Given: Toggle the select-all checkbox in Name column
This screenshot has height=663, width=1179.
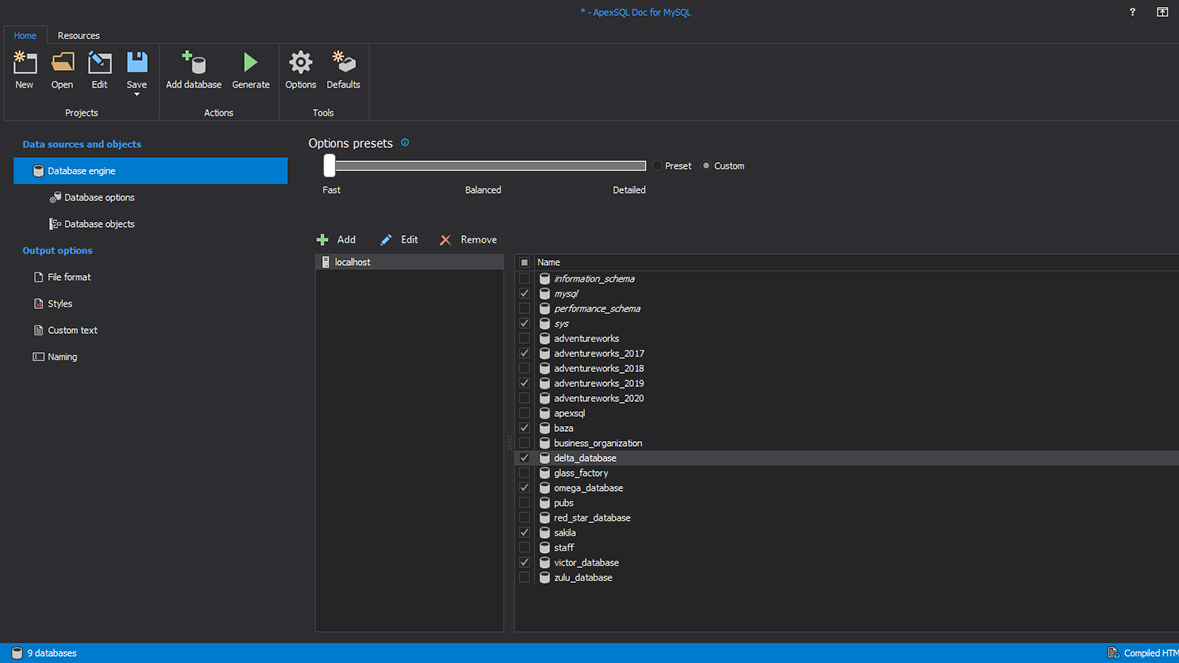Looking at the screenshot, I should pyautogui.click(x=525, y=261).
